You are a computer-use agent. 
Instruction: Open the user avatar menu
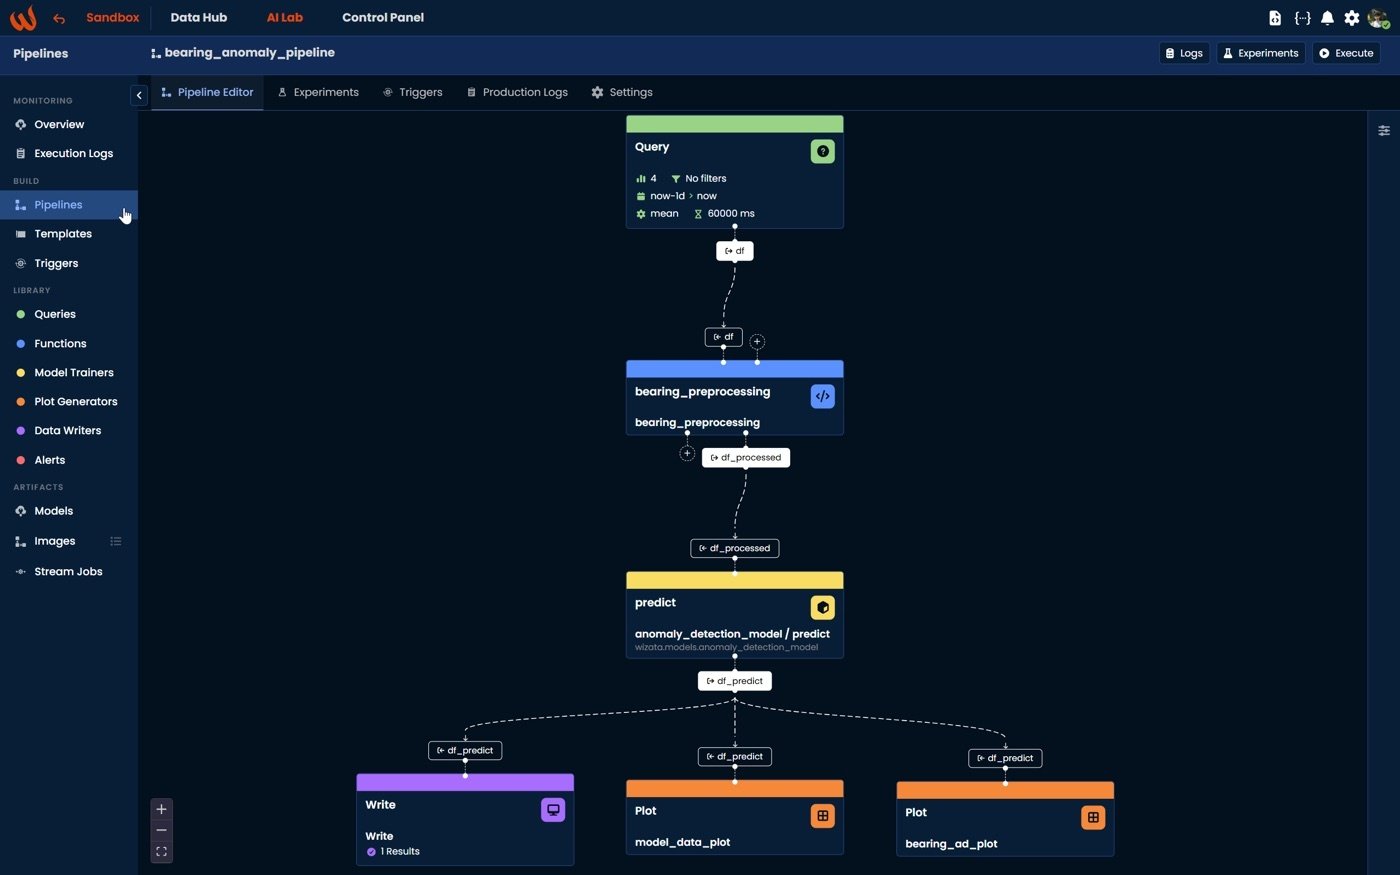coord(1378,18)
